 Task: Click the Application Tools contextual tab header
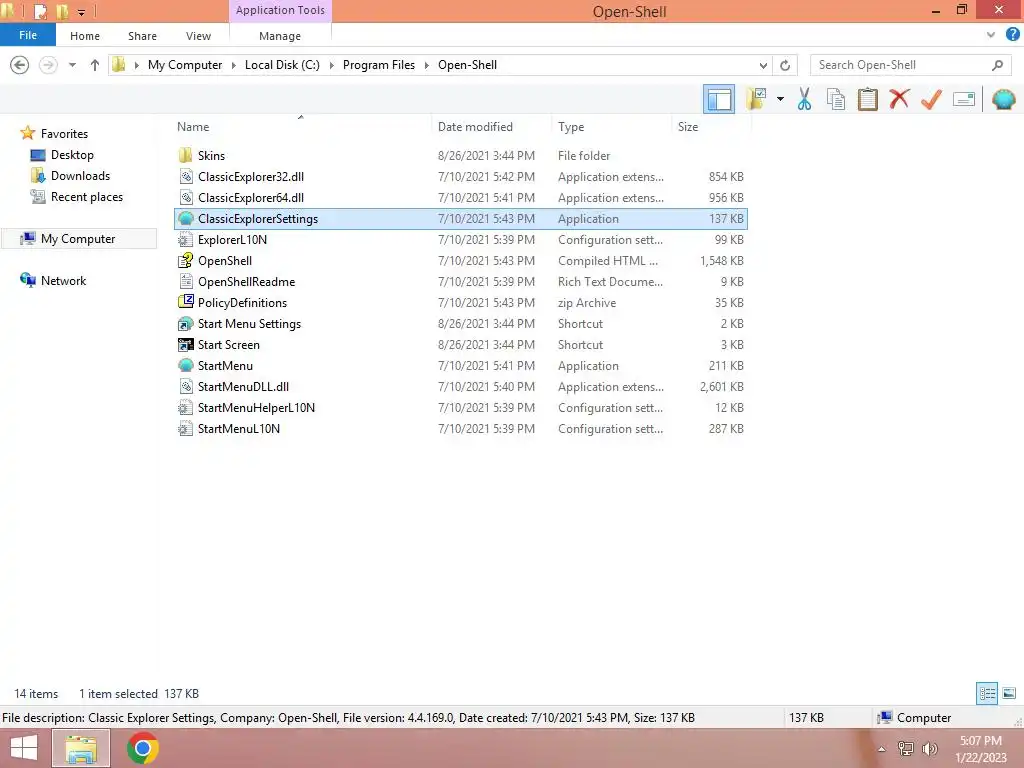point(280,10)
